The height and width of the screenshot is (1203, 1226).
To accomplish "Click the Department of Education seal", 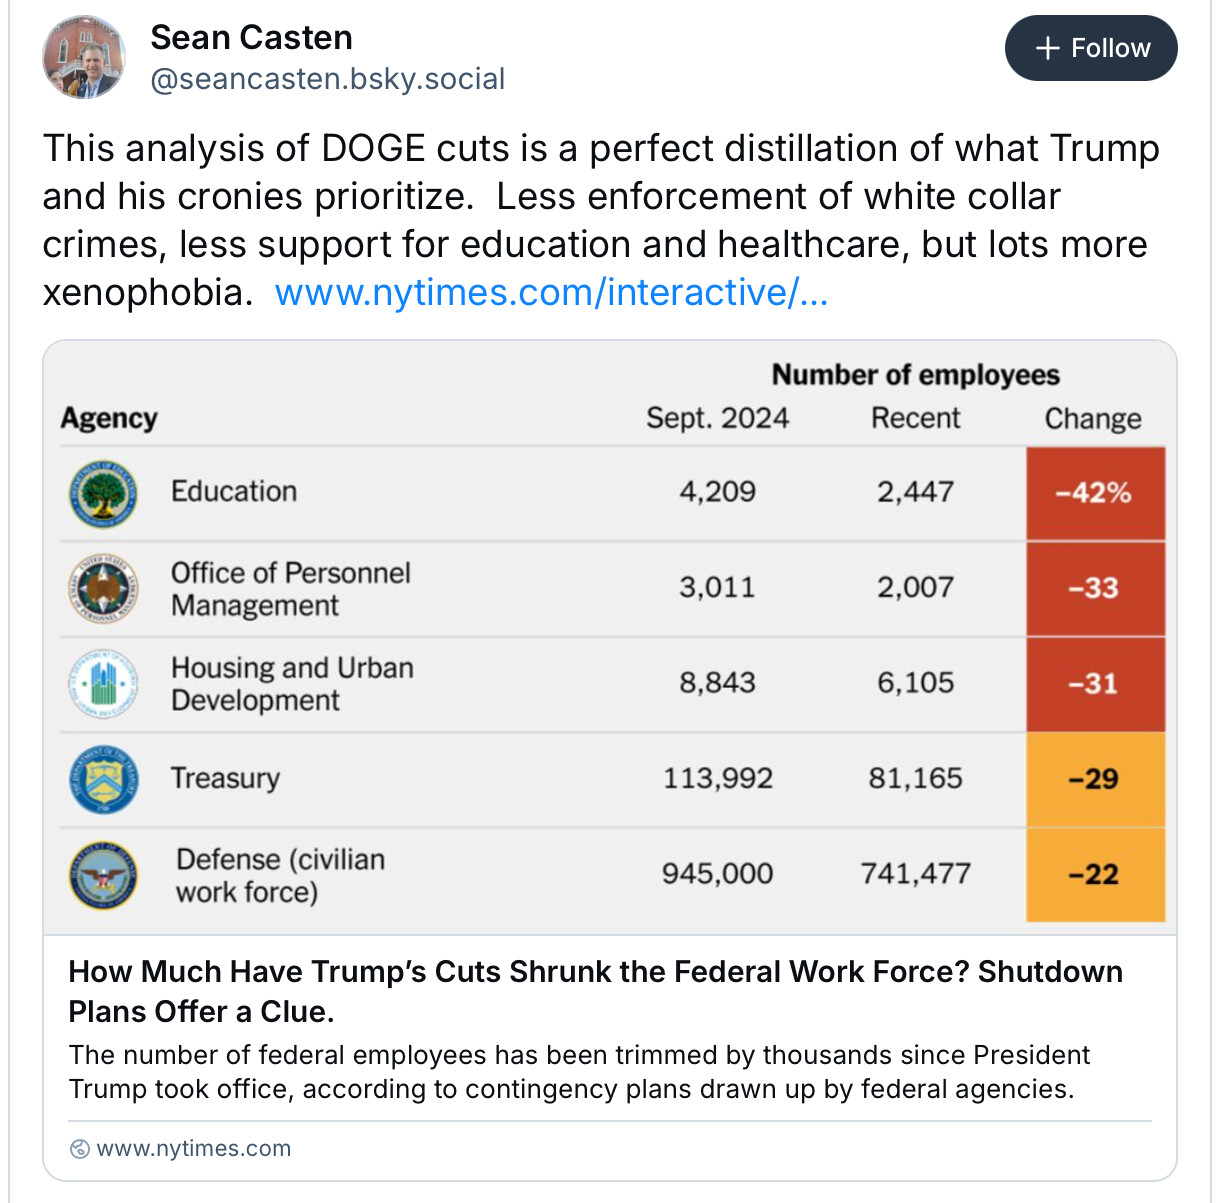I will pyautogui.click(x=103, y=493).
